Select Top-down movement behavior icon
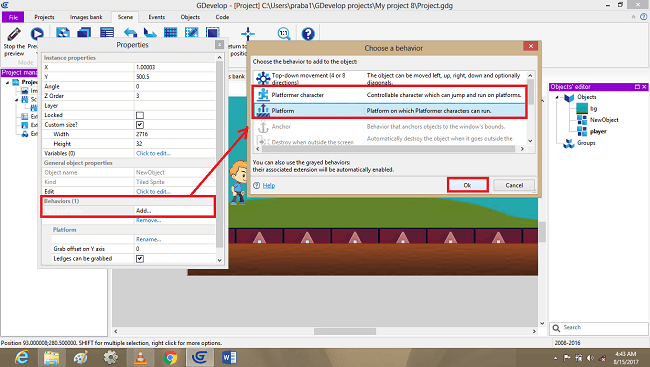 pyautogui.click(x=263, y=78)
